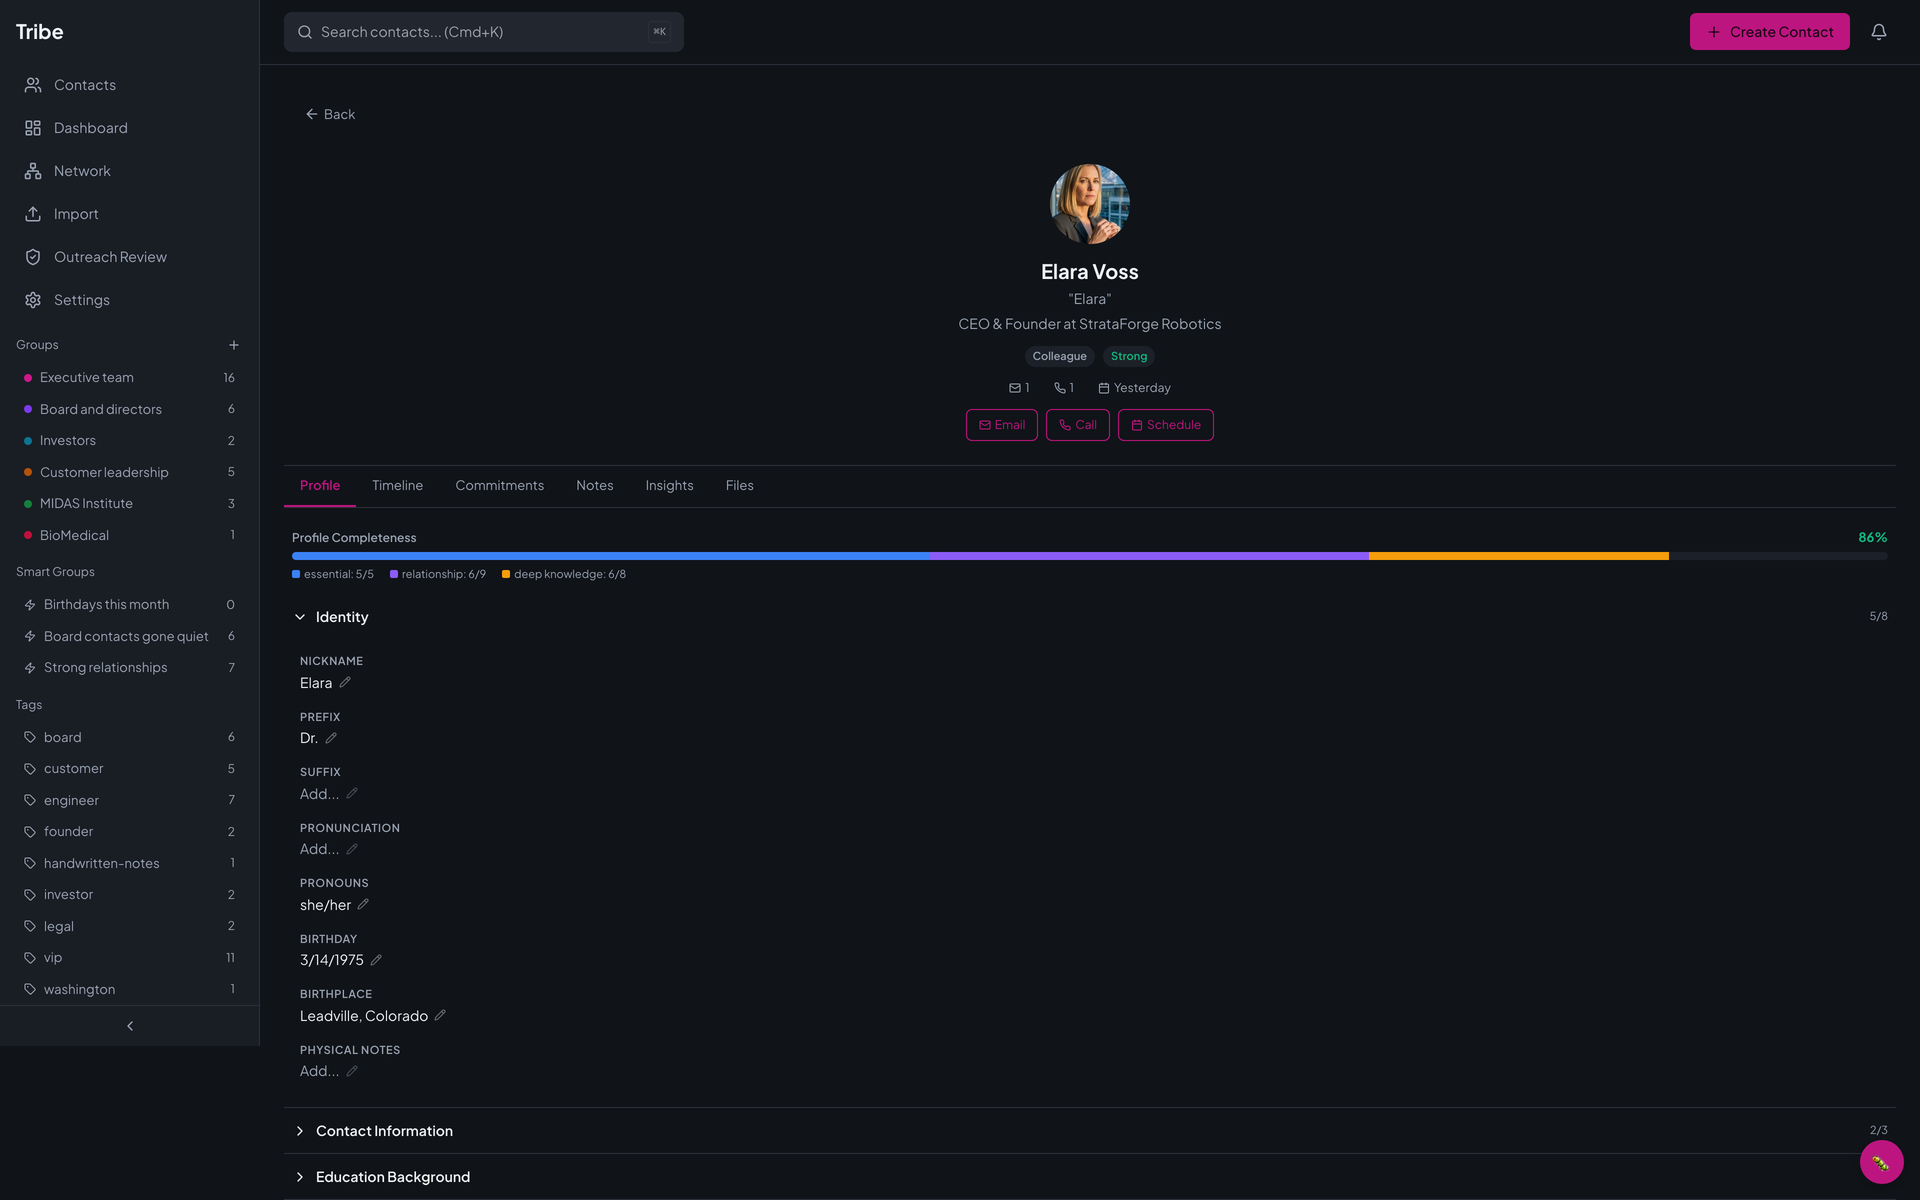
Task: Click the deep knowledge legend swatch
Action: click(x=506, y=574)
